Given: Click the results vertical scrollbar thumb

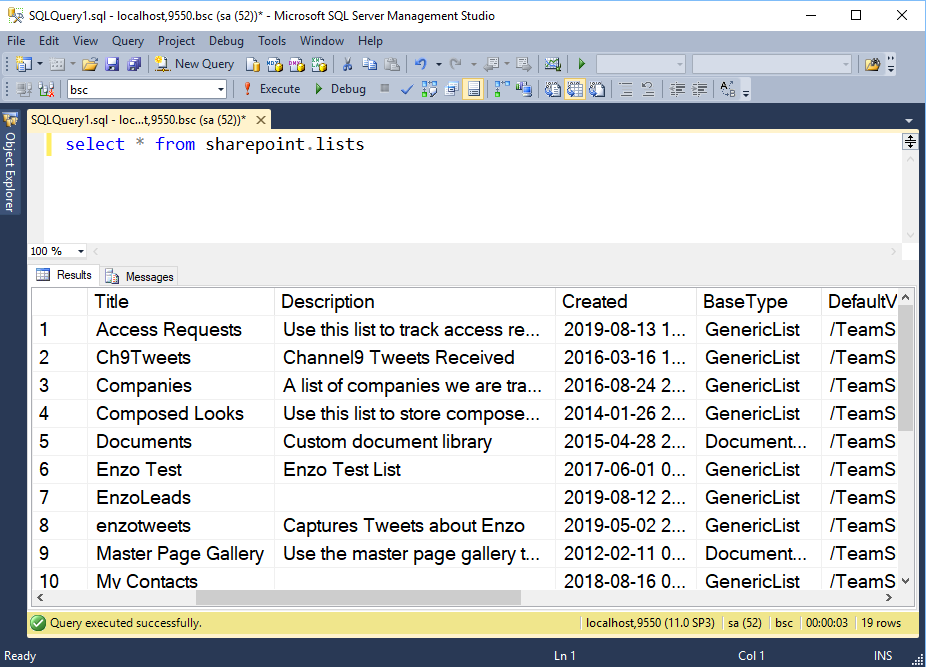Looking at the screenshot, I should click(905, 367).
